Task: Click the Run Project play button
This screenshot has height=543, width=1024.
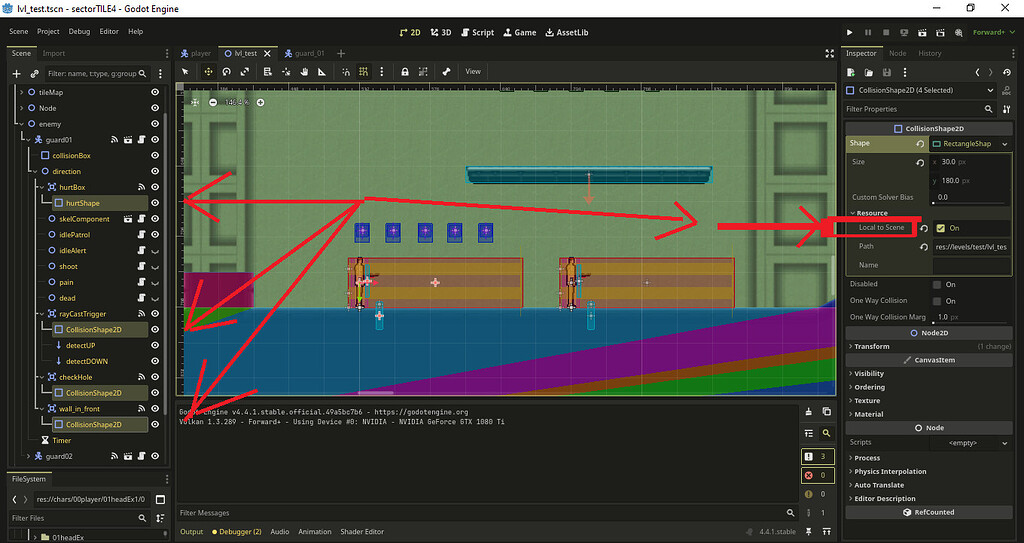Action: (x=851, y=32)
